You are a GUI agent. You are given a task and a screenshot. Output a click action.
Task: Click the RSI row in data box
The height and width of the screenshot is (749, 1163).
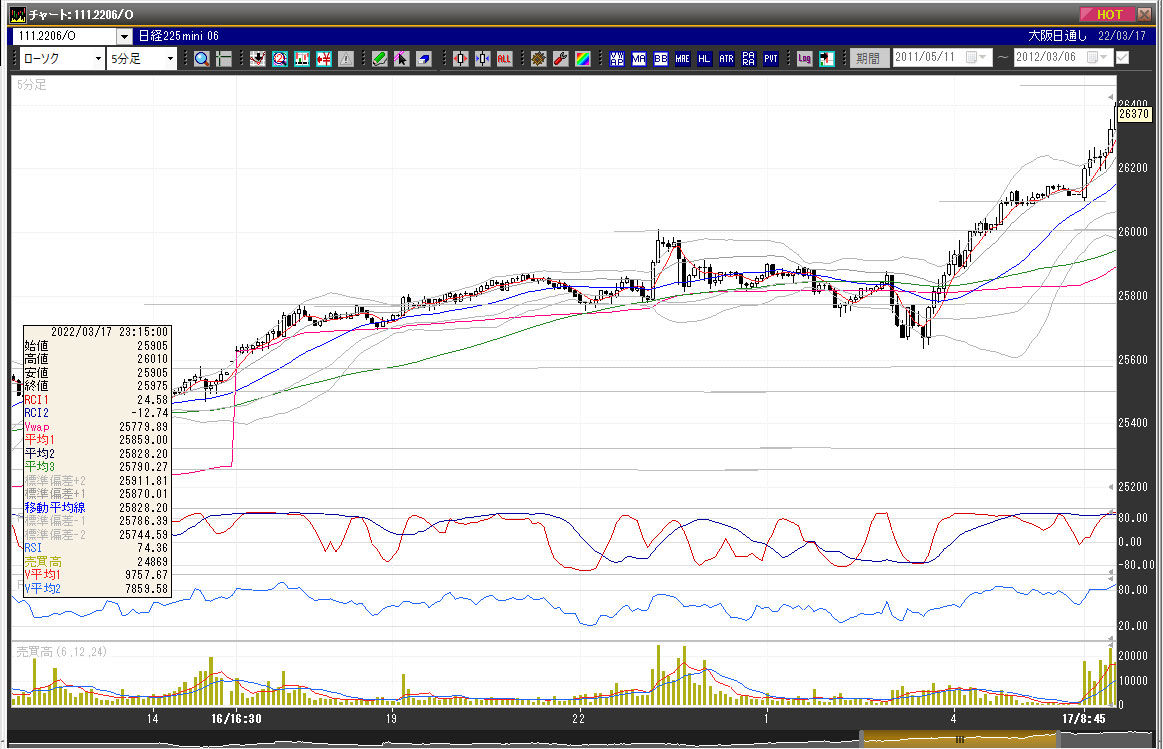tap(96, 548)
